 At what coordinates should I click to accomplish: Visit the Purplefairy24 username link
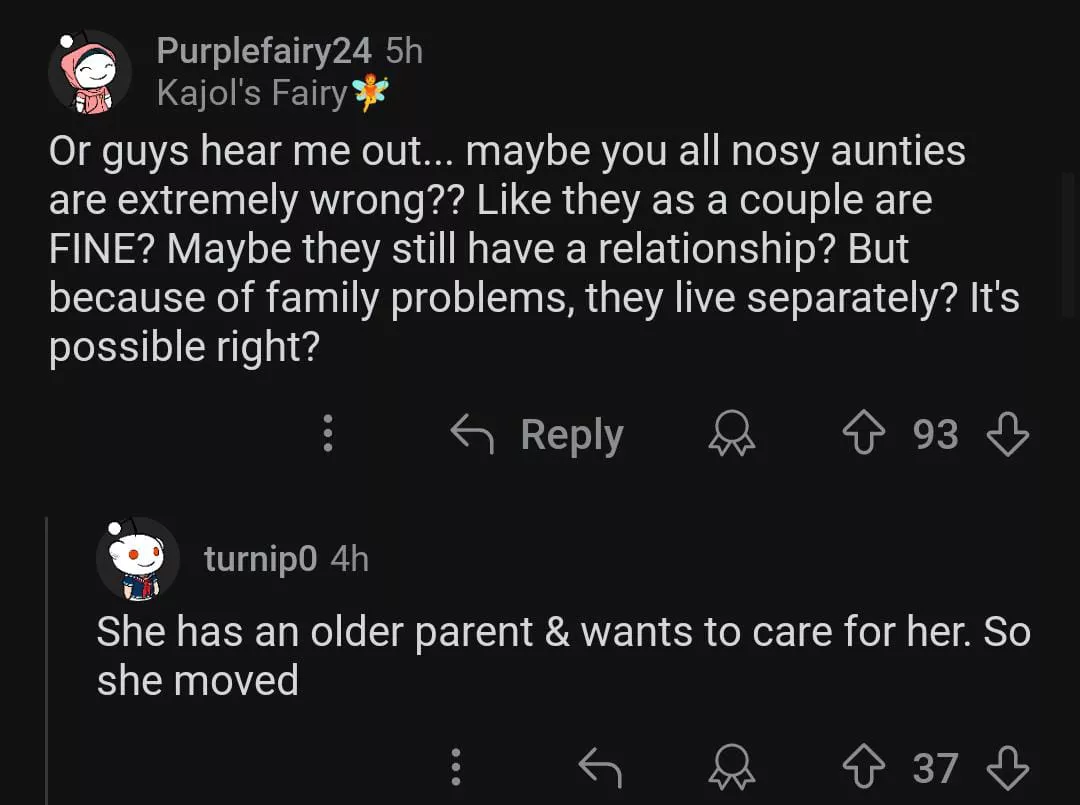point(264,51)
